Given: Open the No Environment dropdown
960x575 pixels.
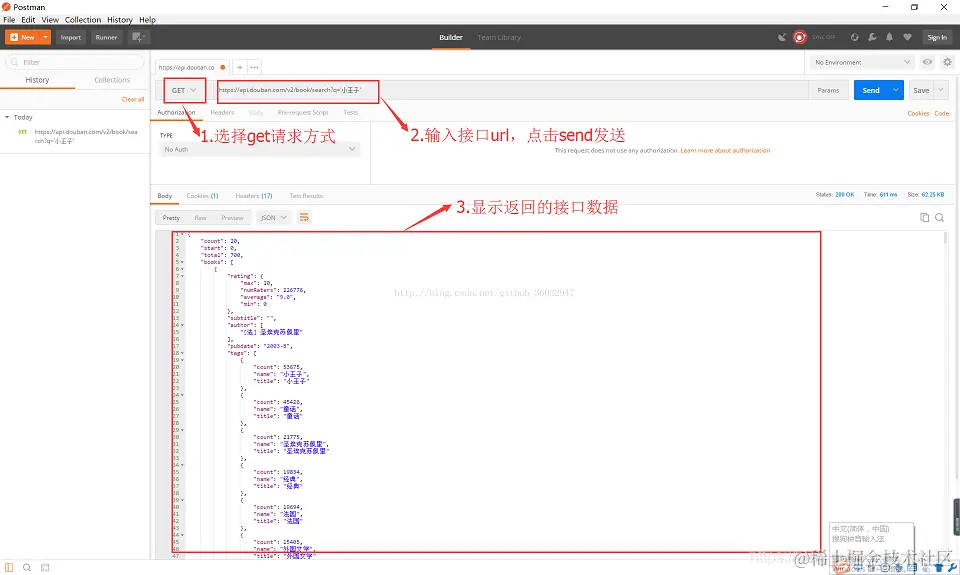Looking at the screenshot, I should pos(862,62).
